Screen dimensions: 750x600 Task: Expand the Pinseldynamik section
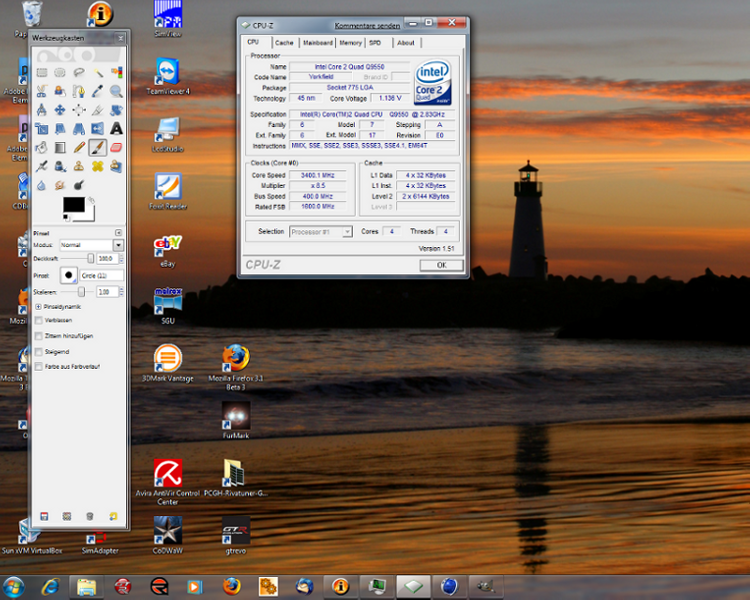click(x=38, y=306)
